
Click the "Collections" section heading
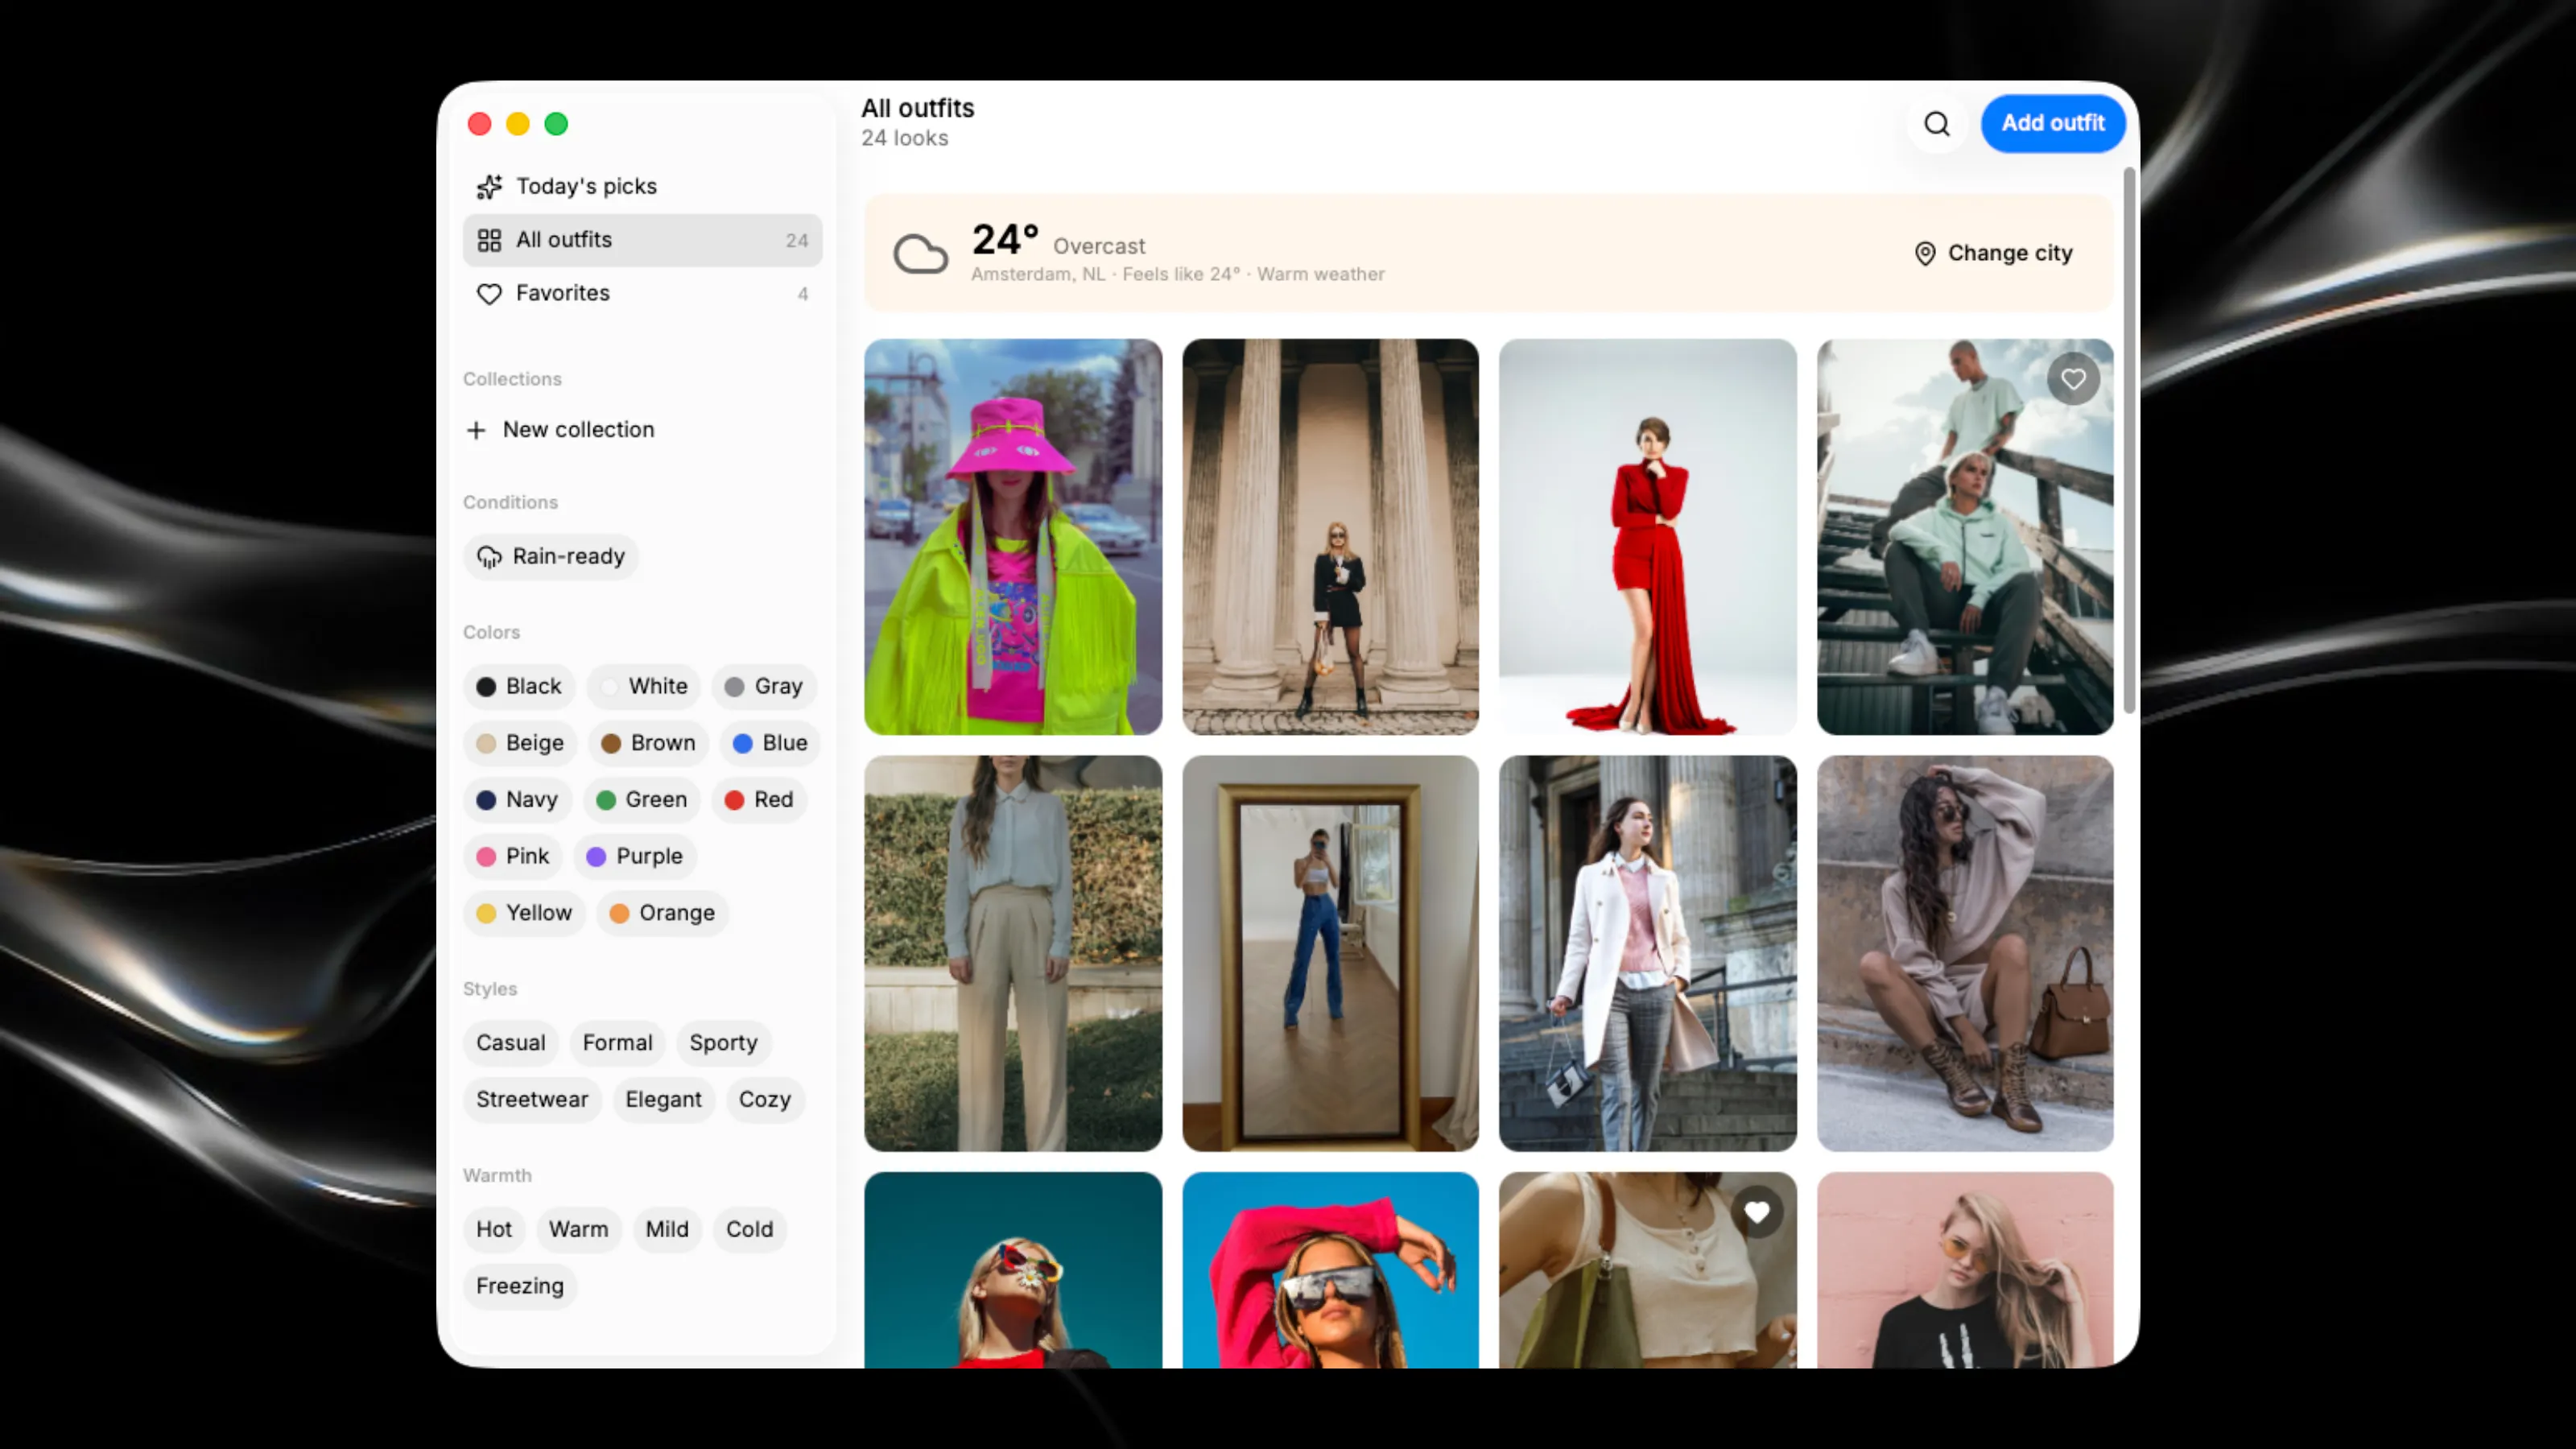click(512, 379)
